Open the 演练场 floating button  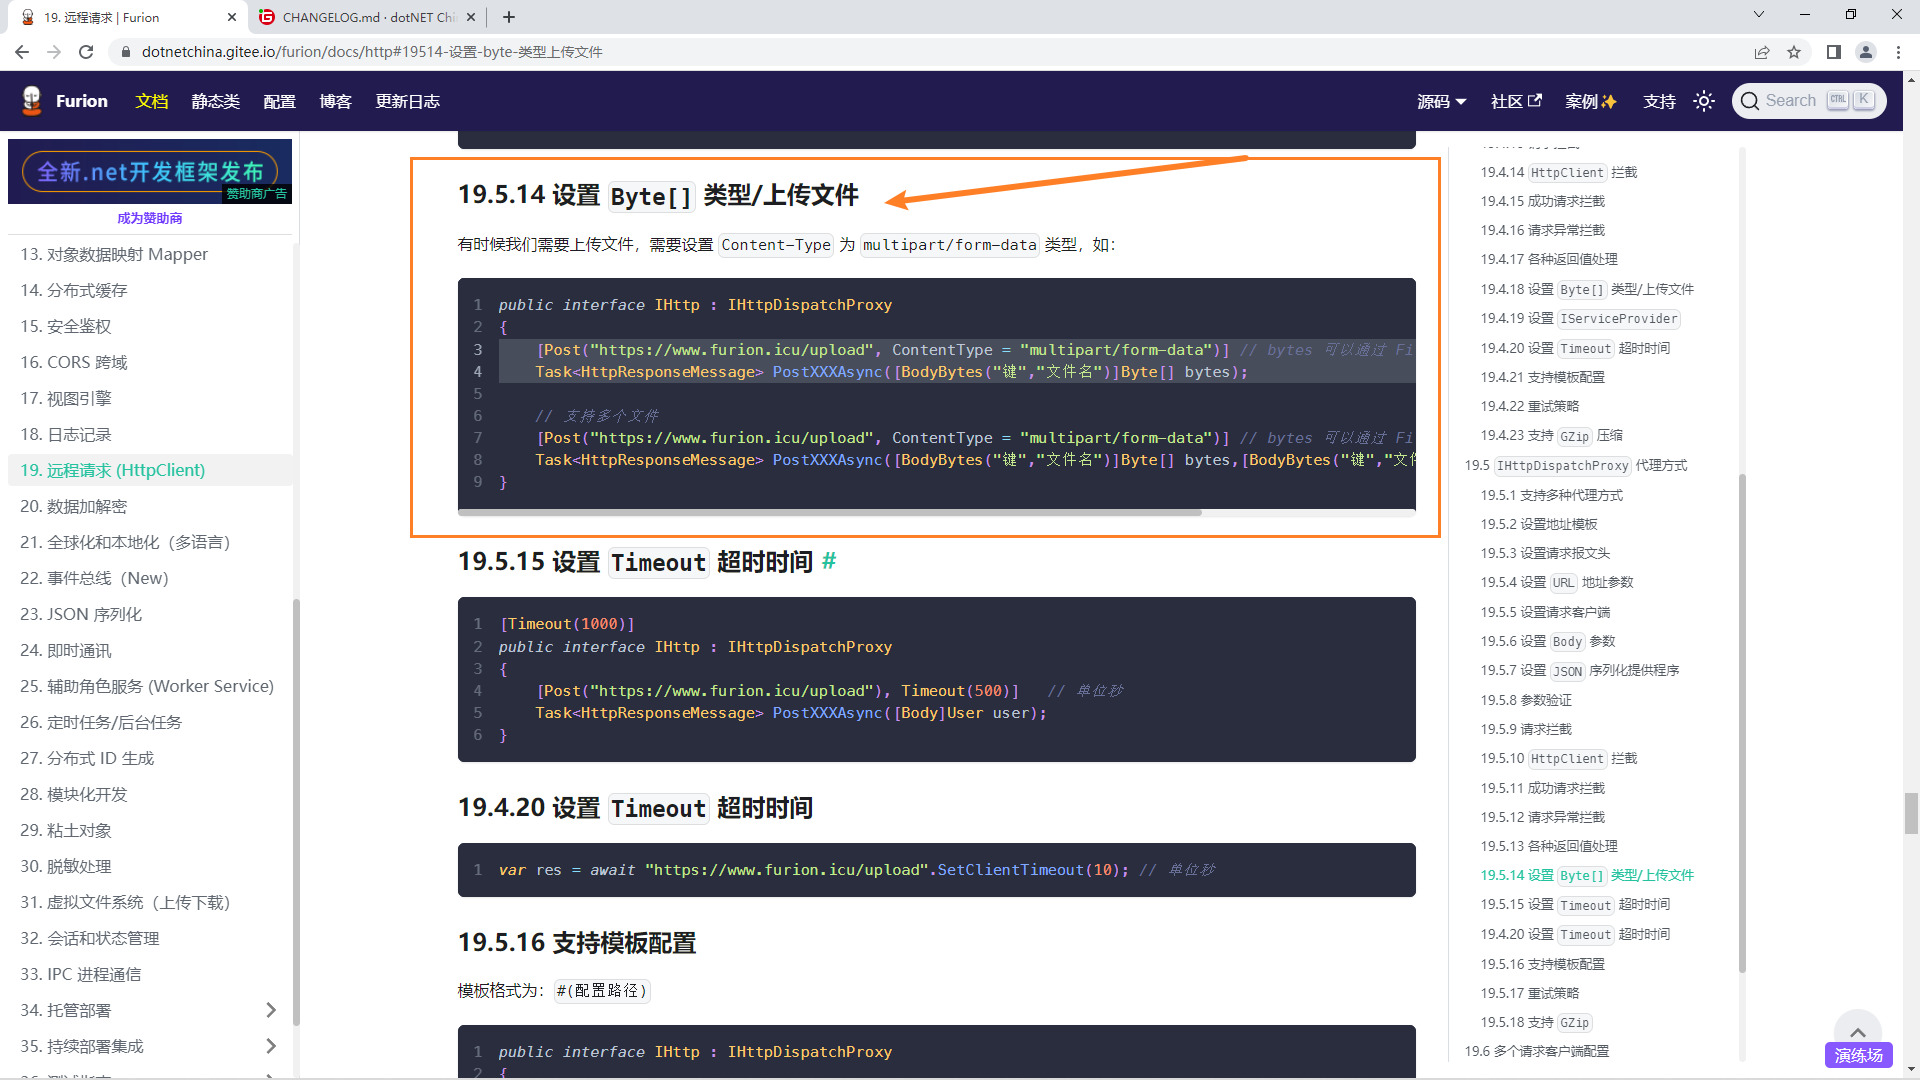pyautogui.click(x=1858, y=1055)
